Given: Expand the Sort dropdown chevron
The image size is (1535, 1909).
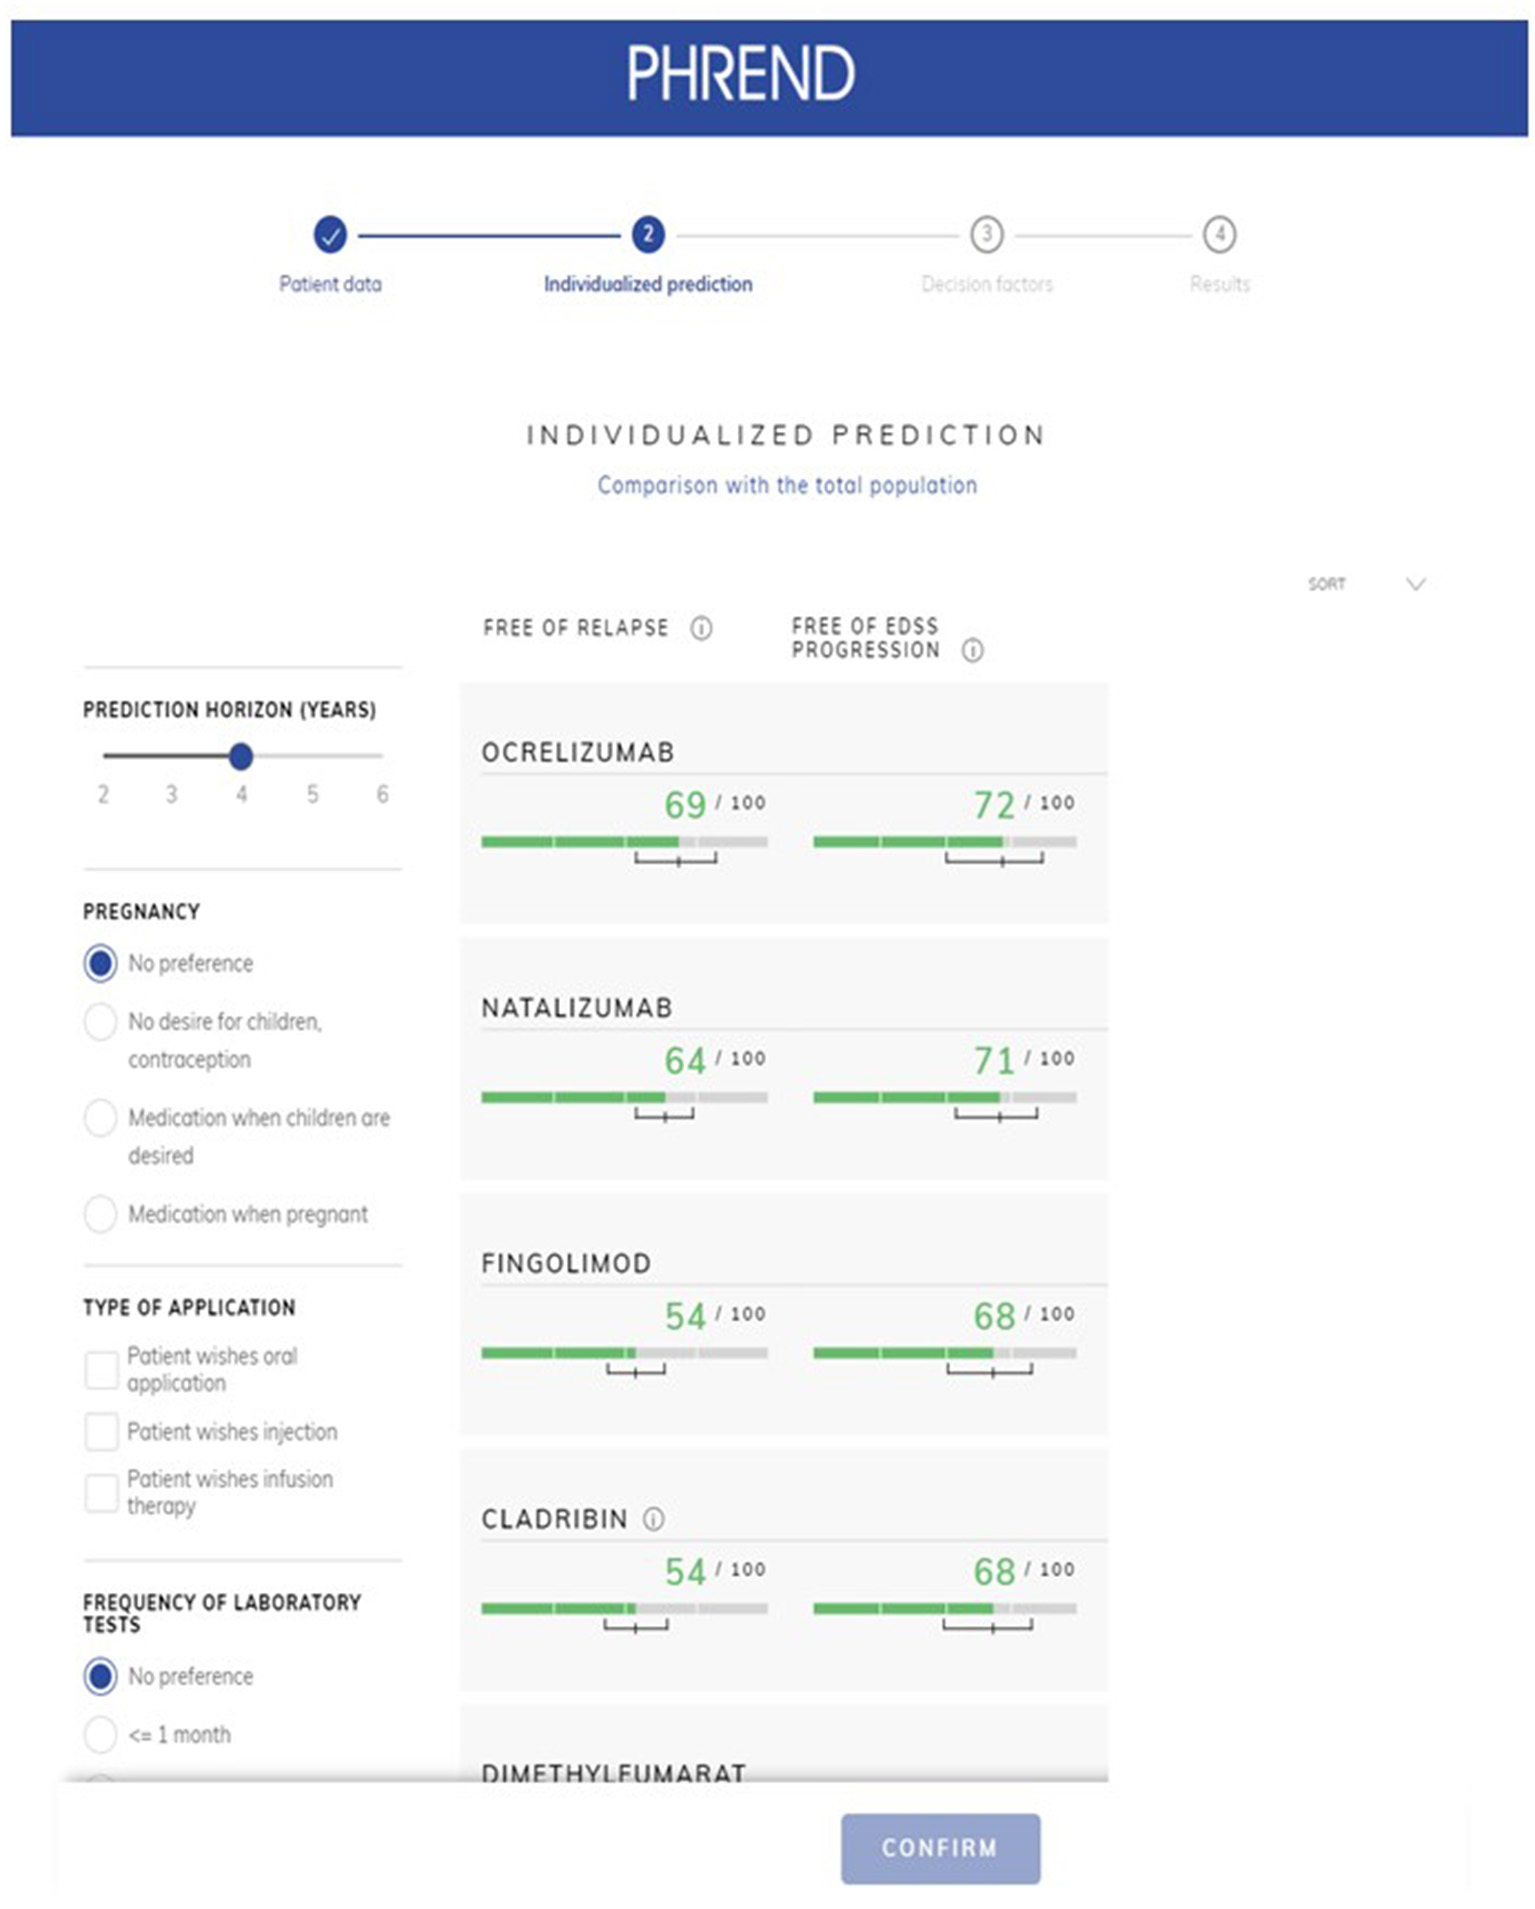Looking at the screenshot, I should click(1415, 584).
